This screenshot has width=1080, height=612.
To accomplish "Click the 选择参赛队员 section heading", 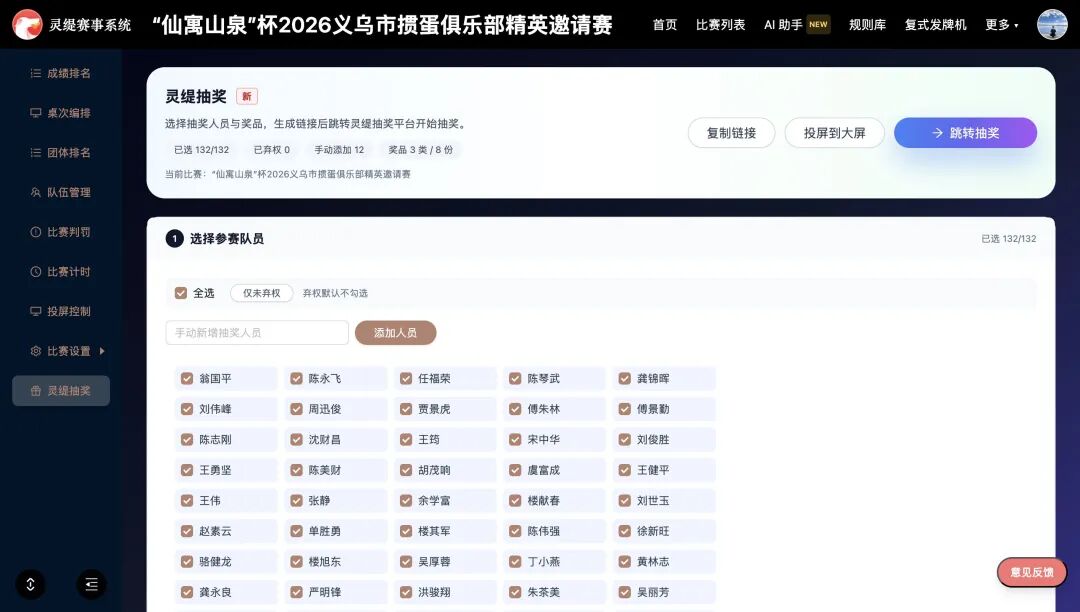I will [227, 239].
